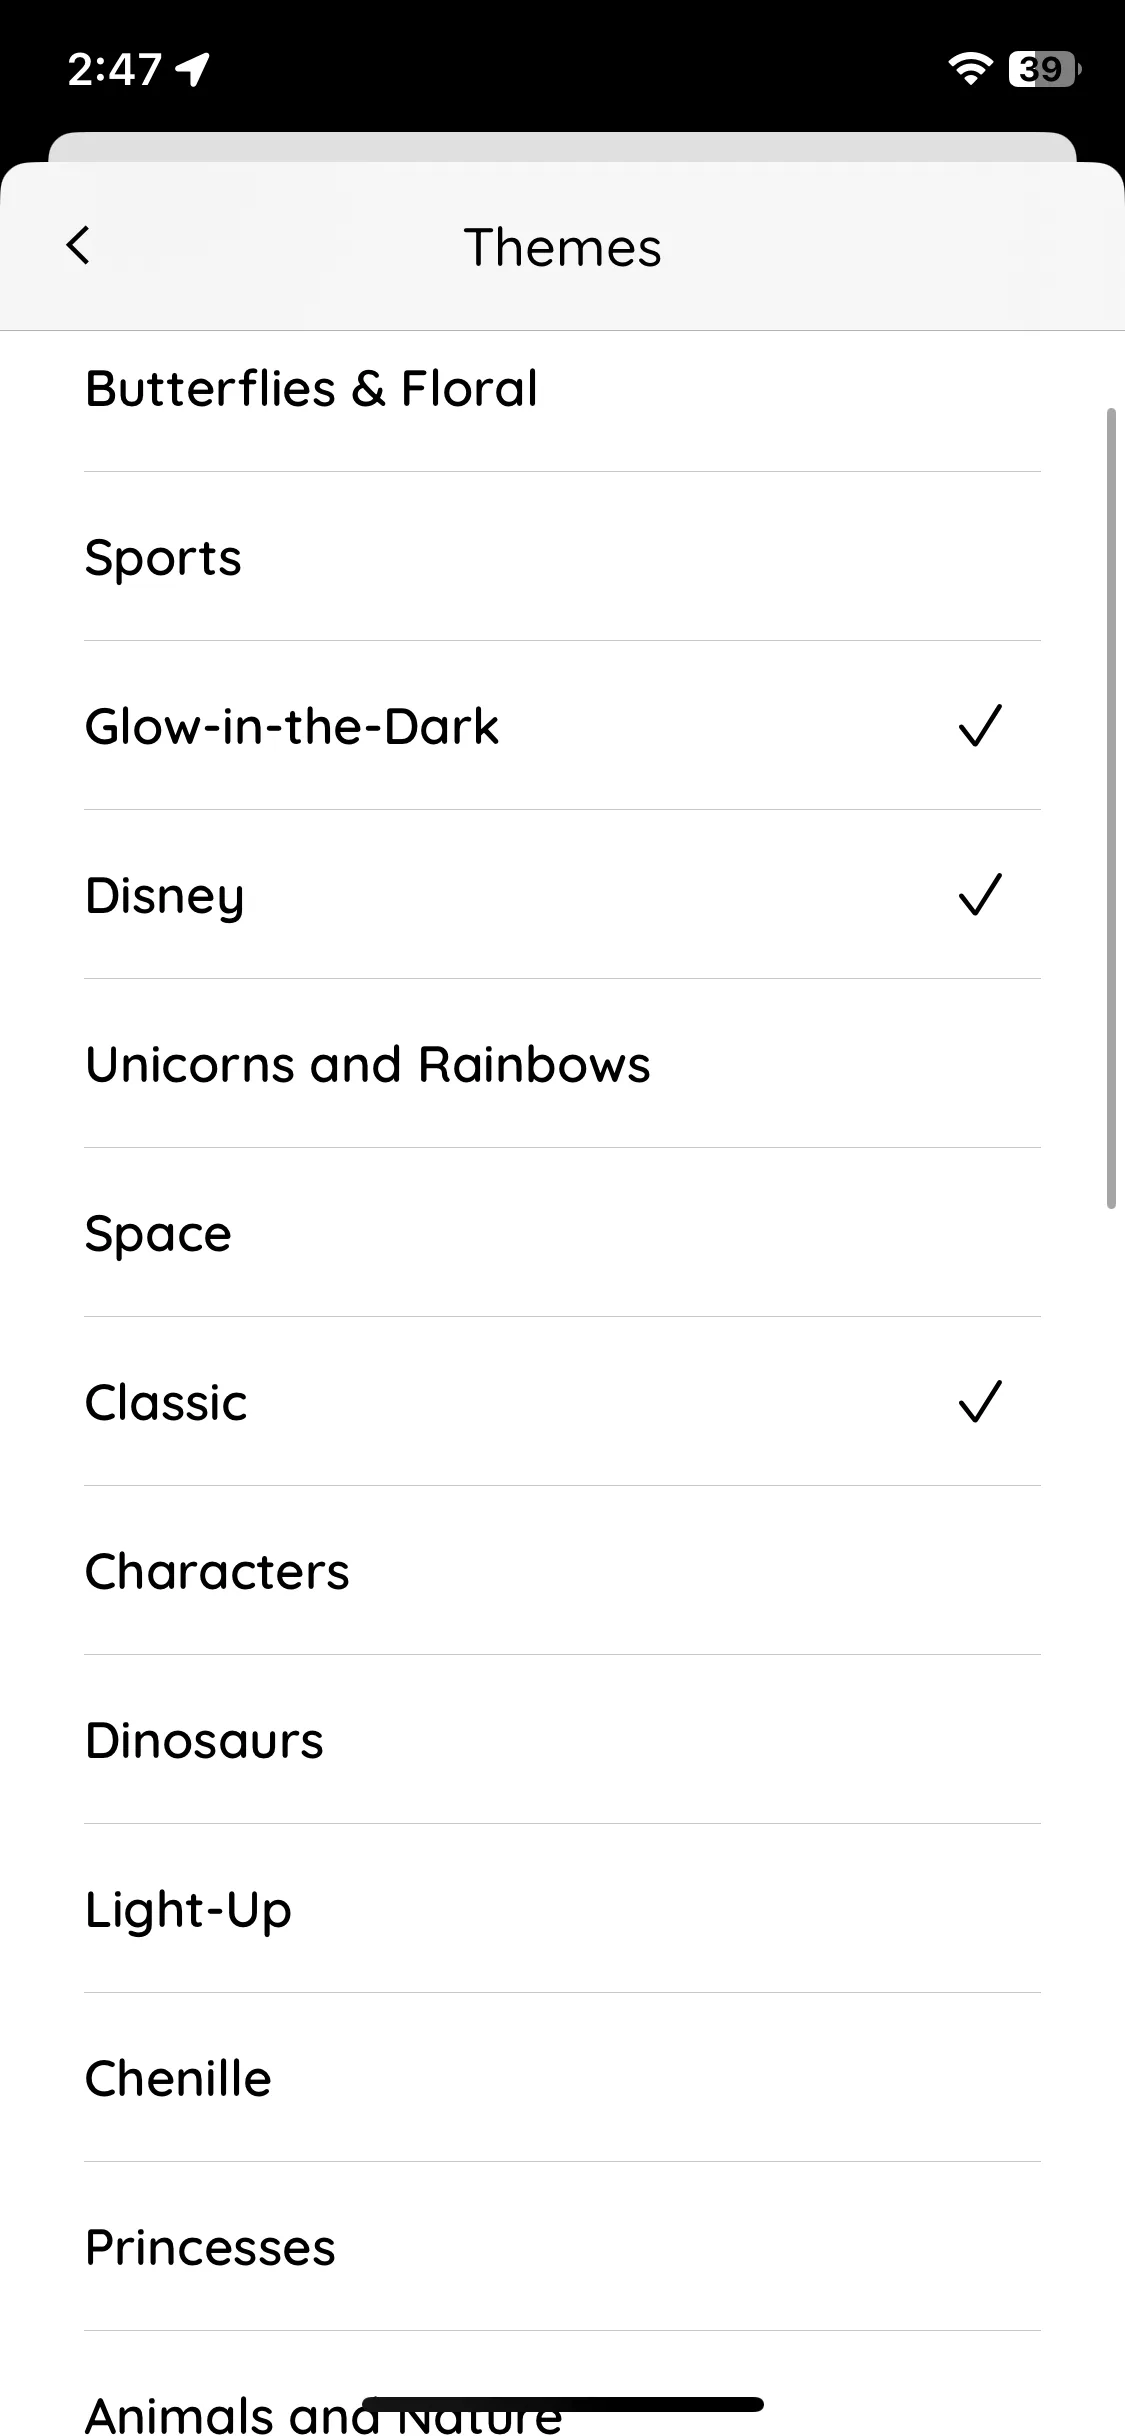Viewport: 1125px width, 2436px height.
Task: Go back using the chevron arrow
Action: tap(78, 245)
